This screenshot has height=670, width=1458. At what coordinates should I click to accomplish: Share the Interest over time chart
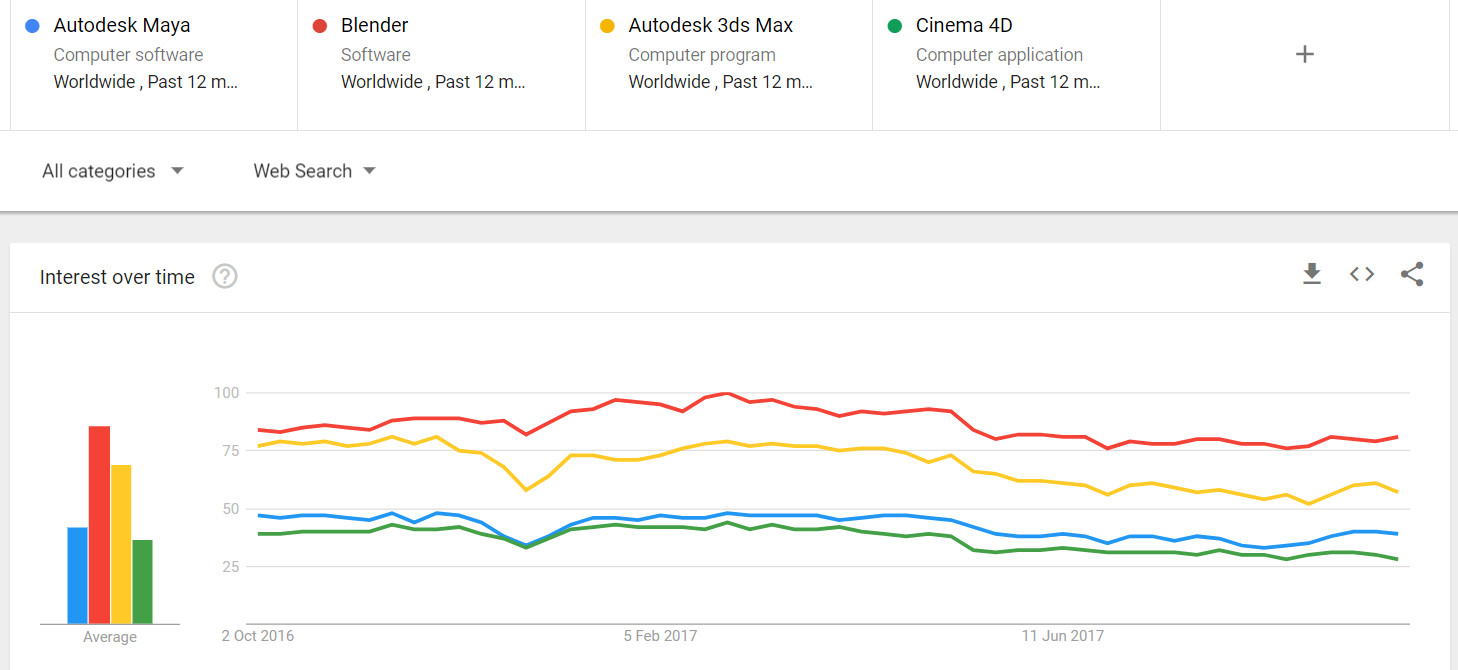pyautogui.click(x=1412, y=274)
